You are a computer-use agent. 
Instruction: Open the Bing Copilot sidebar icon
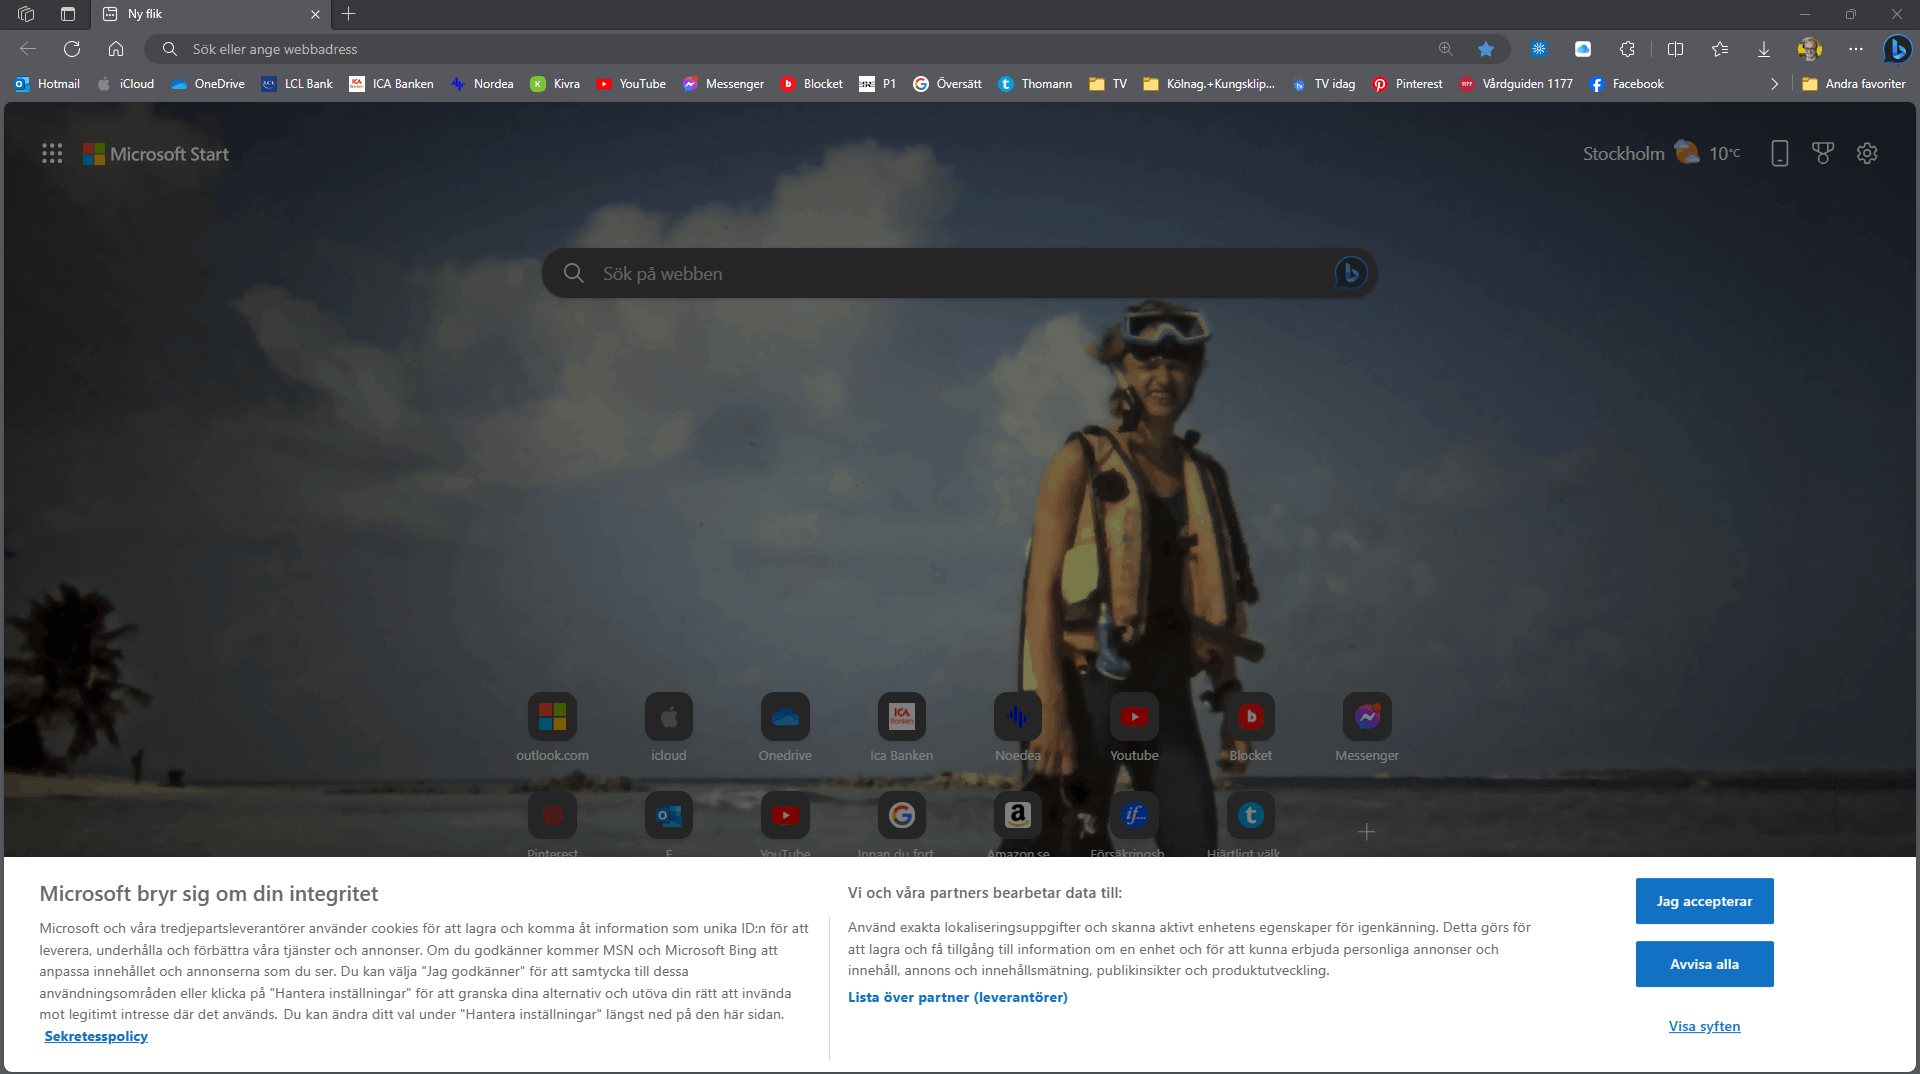[1897, 49]
